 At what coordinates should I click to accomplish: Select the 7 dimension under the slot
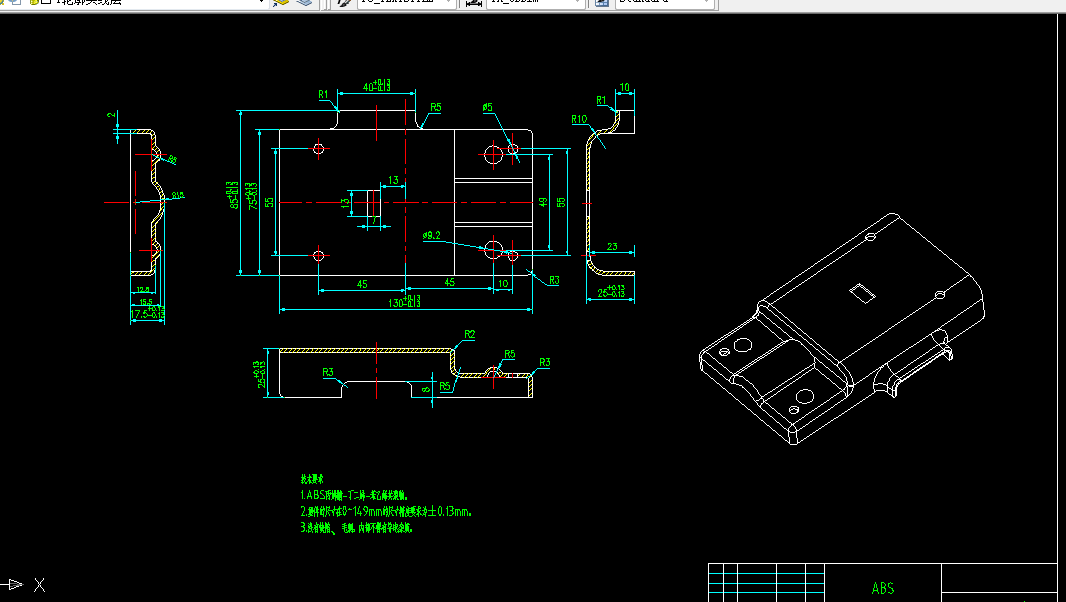tap(375, 220)
